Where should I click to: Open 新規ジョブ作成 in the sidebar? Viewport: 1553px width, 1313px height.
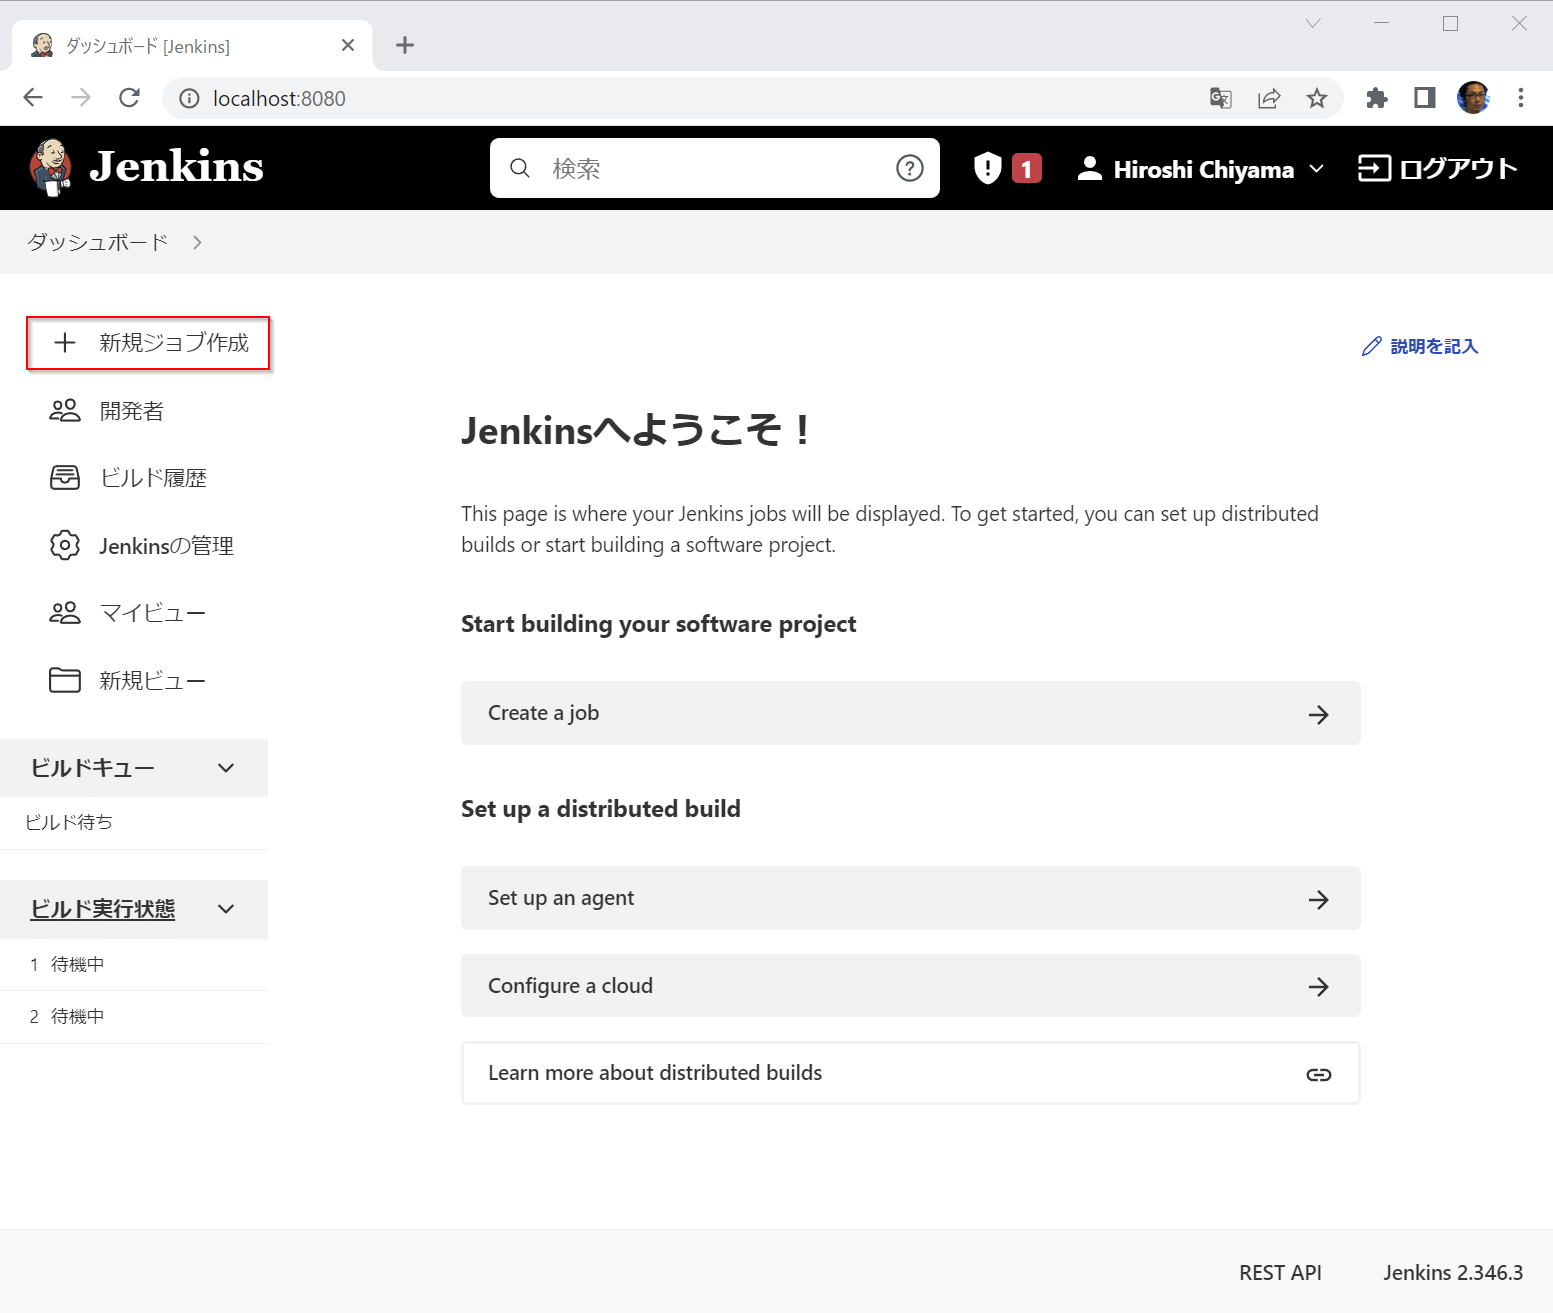coord(148,343)
